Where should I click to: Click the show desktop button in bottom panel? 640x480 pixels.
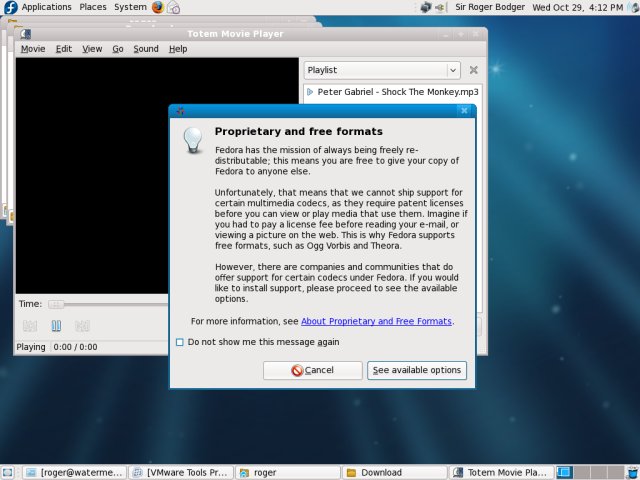pyautogui.click(x=8, y=472)
